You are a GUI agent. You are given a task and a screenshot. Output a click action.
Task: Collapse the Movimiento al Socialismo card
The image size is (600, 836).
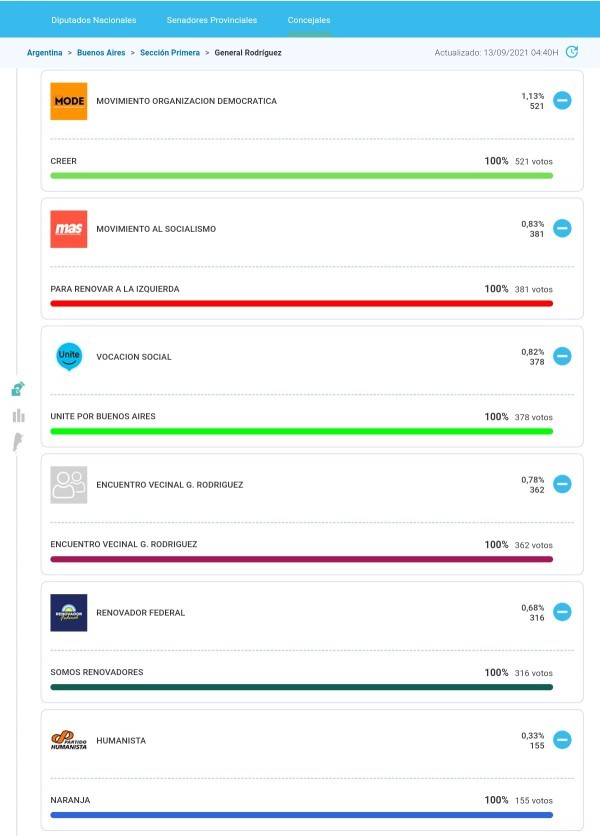[562, 228]
